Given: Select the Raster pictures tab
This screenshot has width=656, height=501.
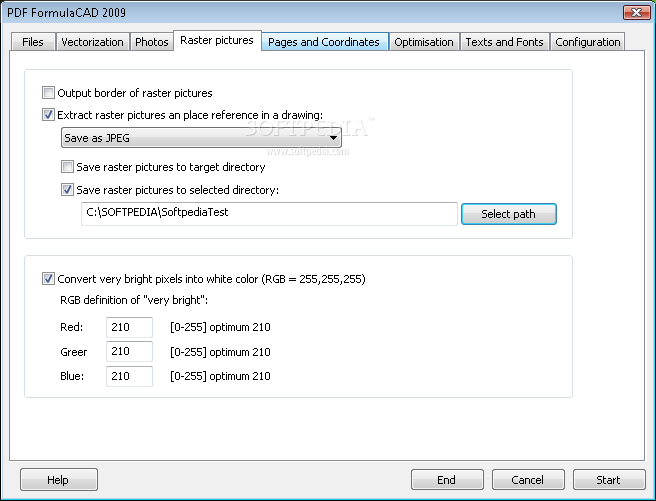Looking at the screenshot, I should (217, 41).
